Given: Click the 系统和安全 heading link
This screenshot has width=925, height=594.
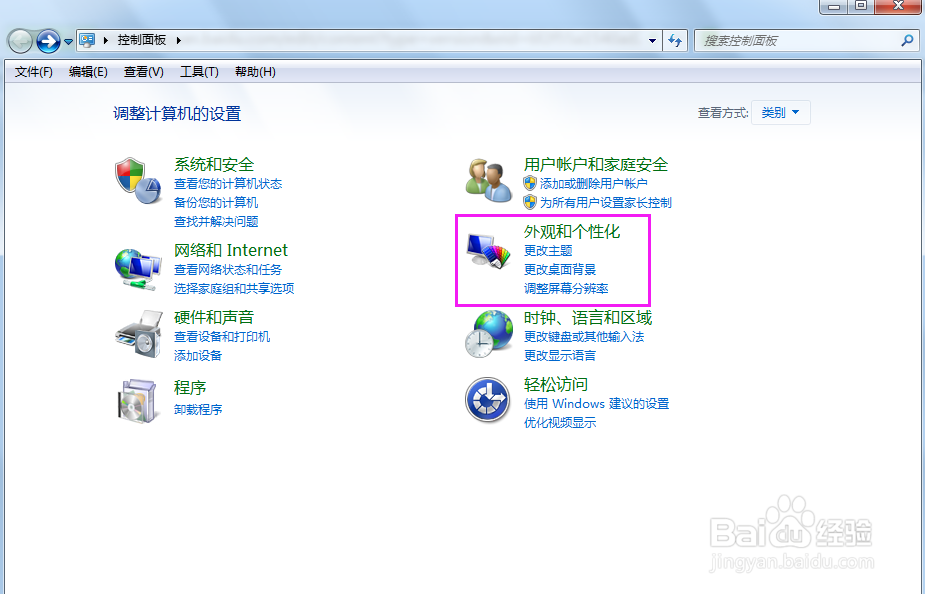Looking at the screenshot, I should (214, 164).
